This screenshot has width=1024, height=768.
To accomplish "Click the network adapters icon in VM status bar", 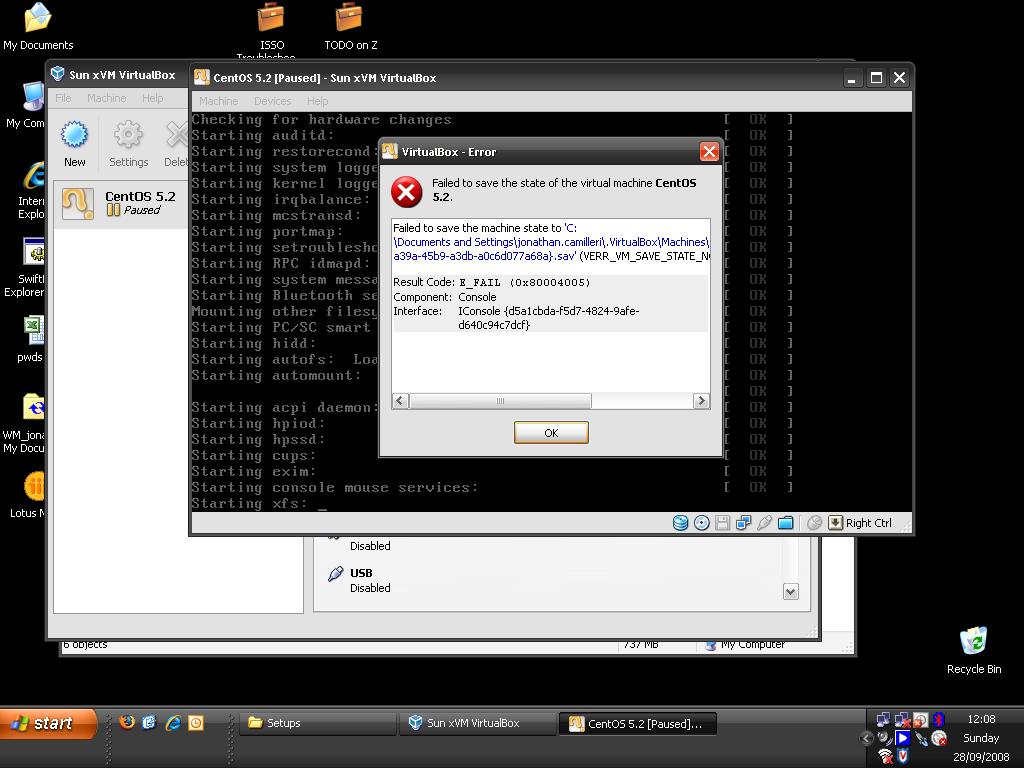I will pyautogui.click(x=743, y=523).
